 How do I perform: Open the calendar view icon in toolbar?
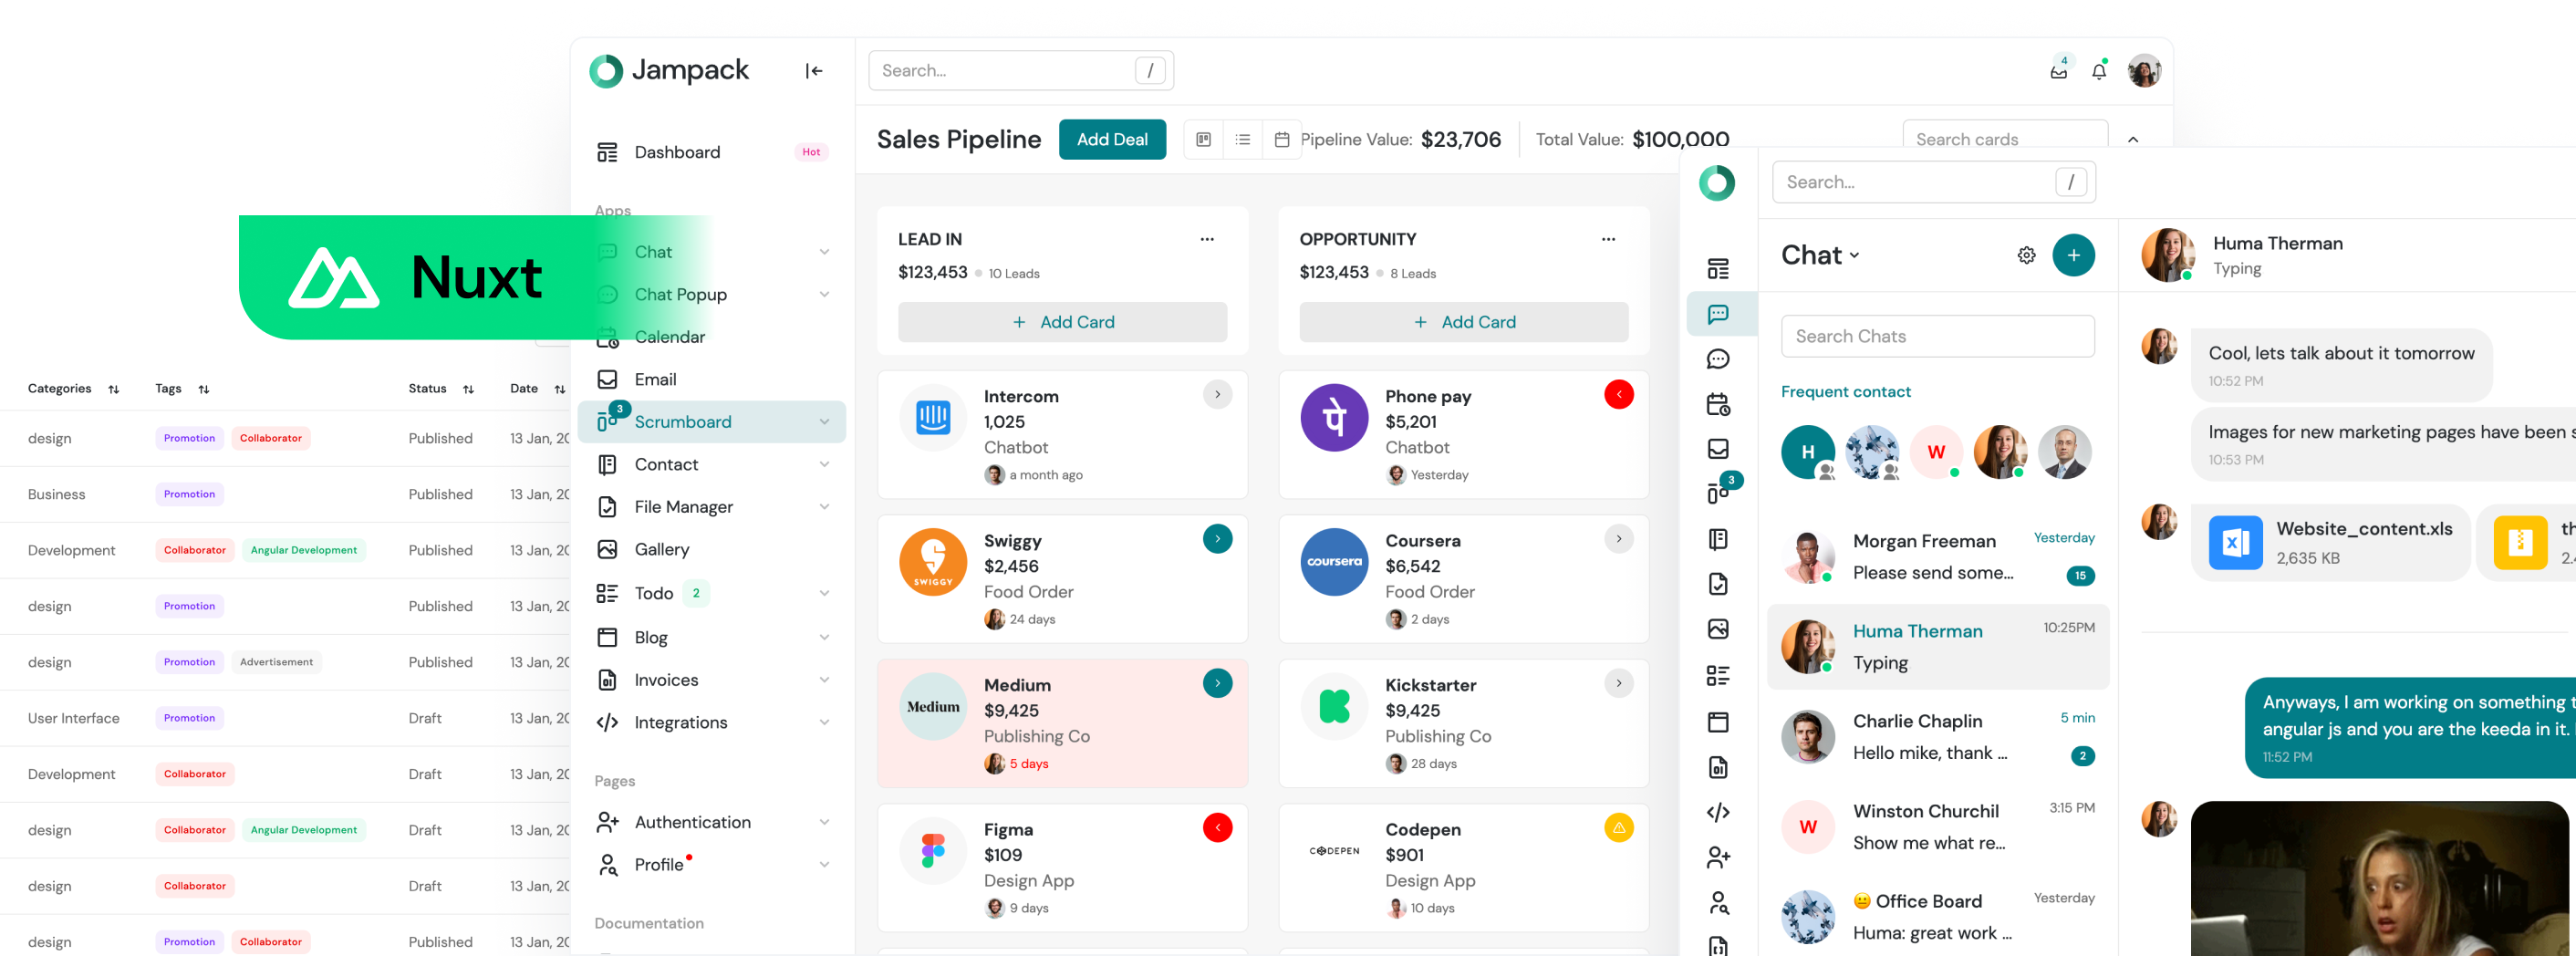click(1281, 140)
